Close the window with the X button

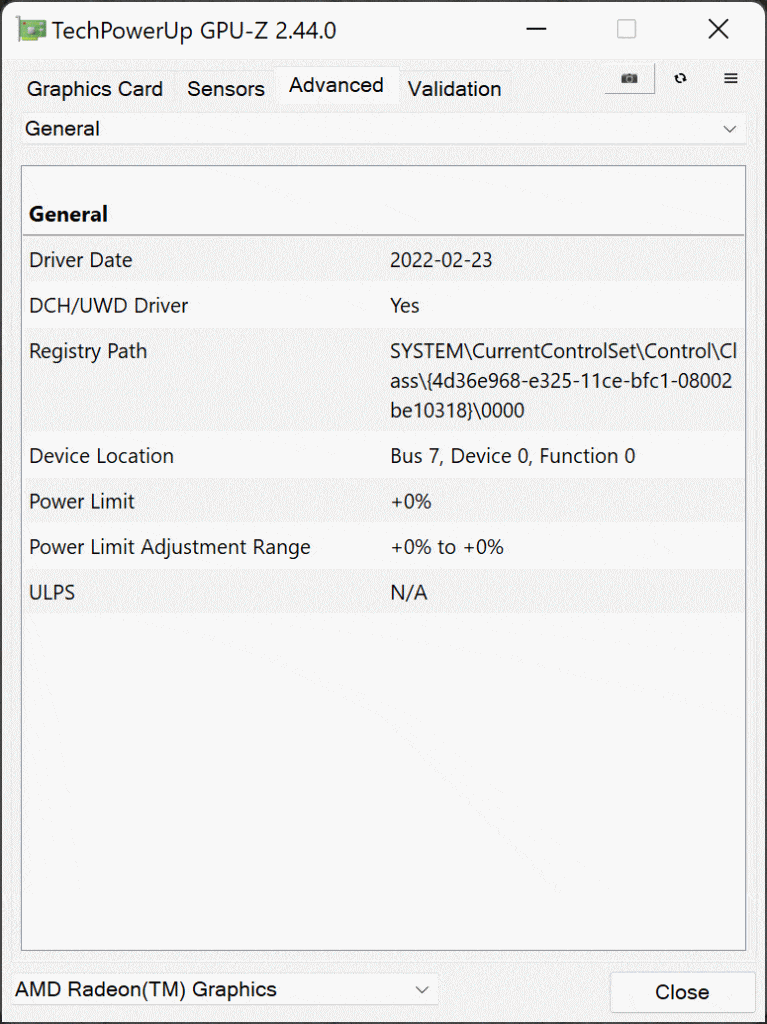click(x=719, y=29)
